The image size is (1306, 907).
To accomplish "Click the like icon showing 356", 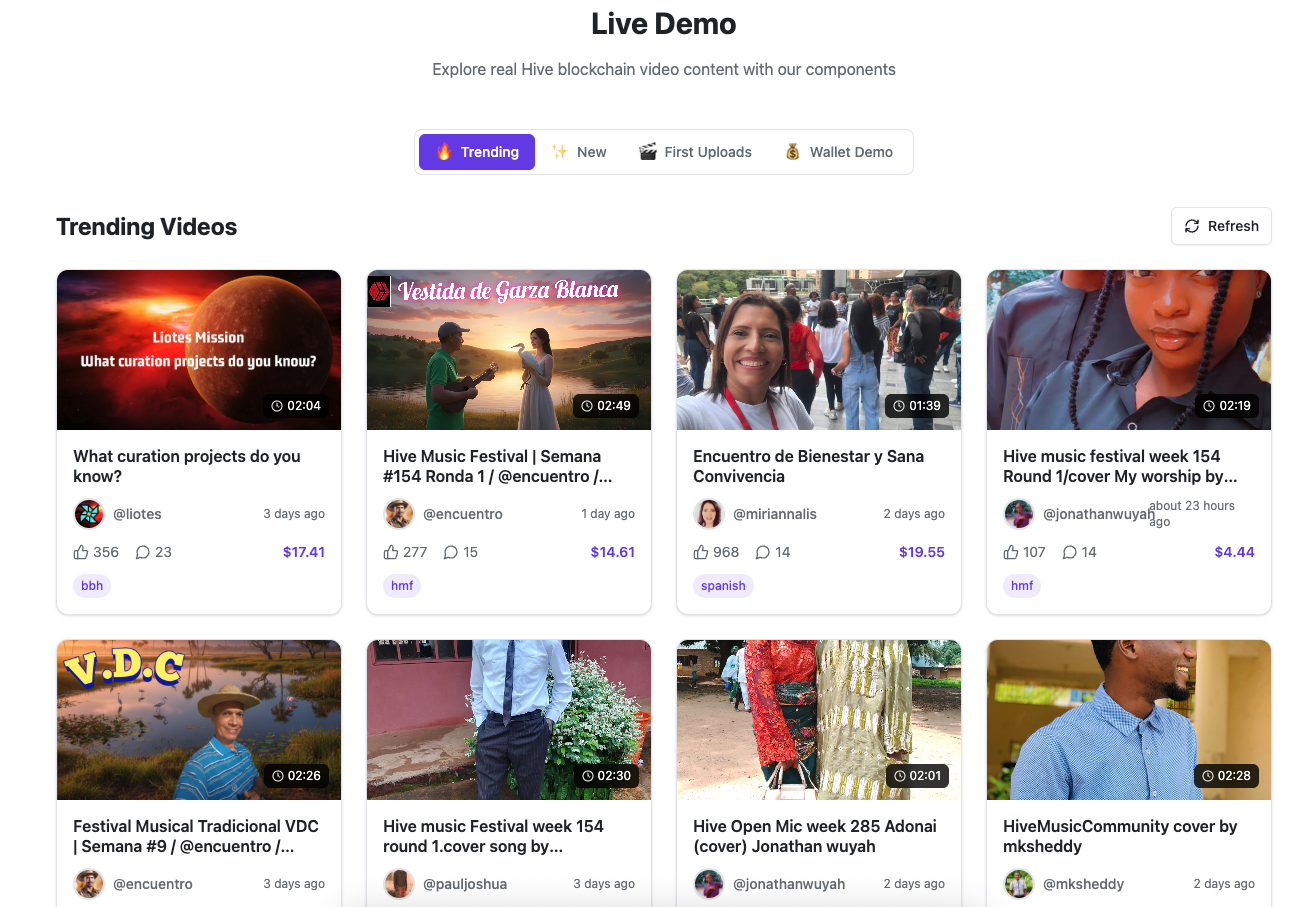I will click(81, 552).
